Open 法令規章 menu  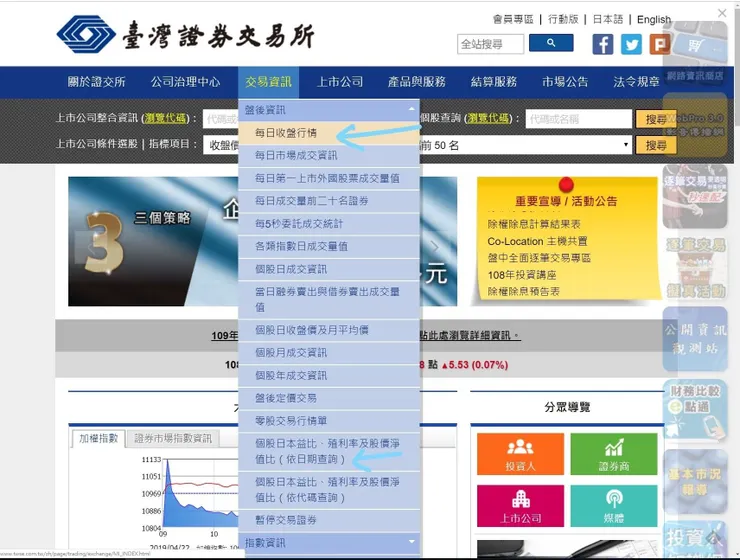tap(636, 82)
